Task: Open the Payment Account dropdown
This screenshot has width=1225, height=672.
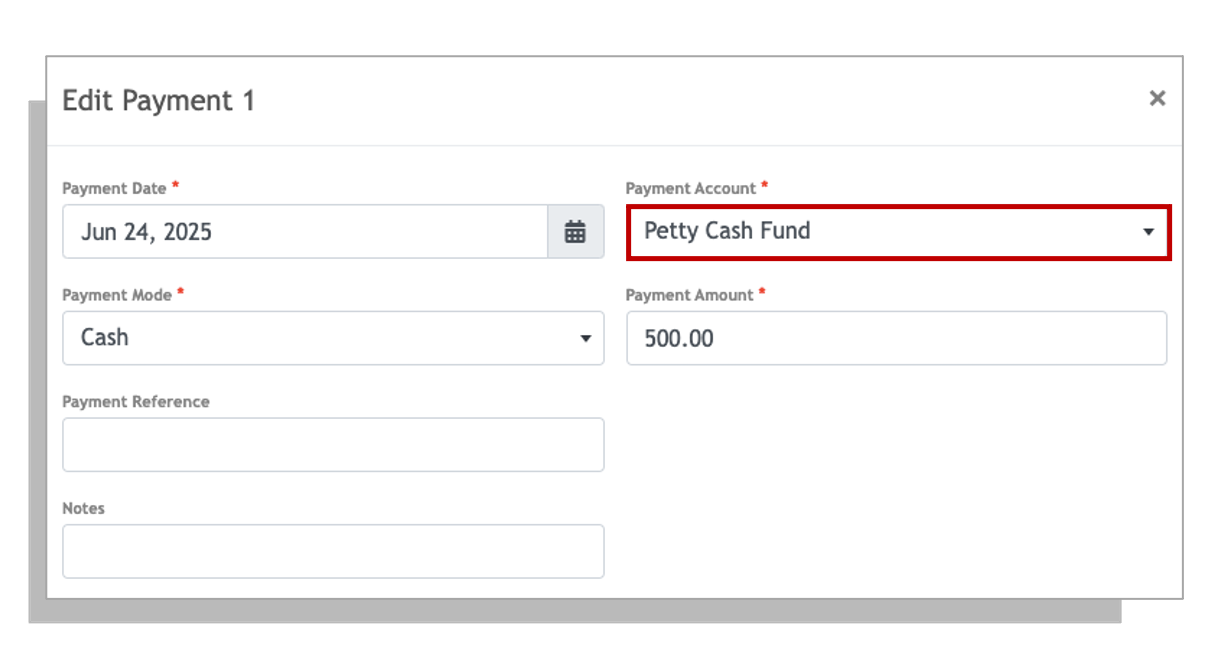Action: click(898, 232)
